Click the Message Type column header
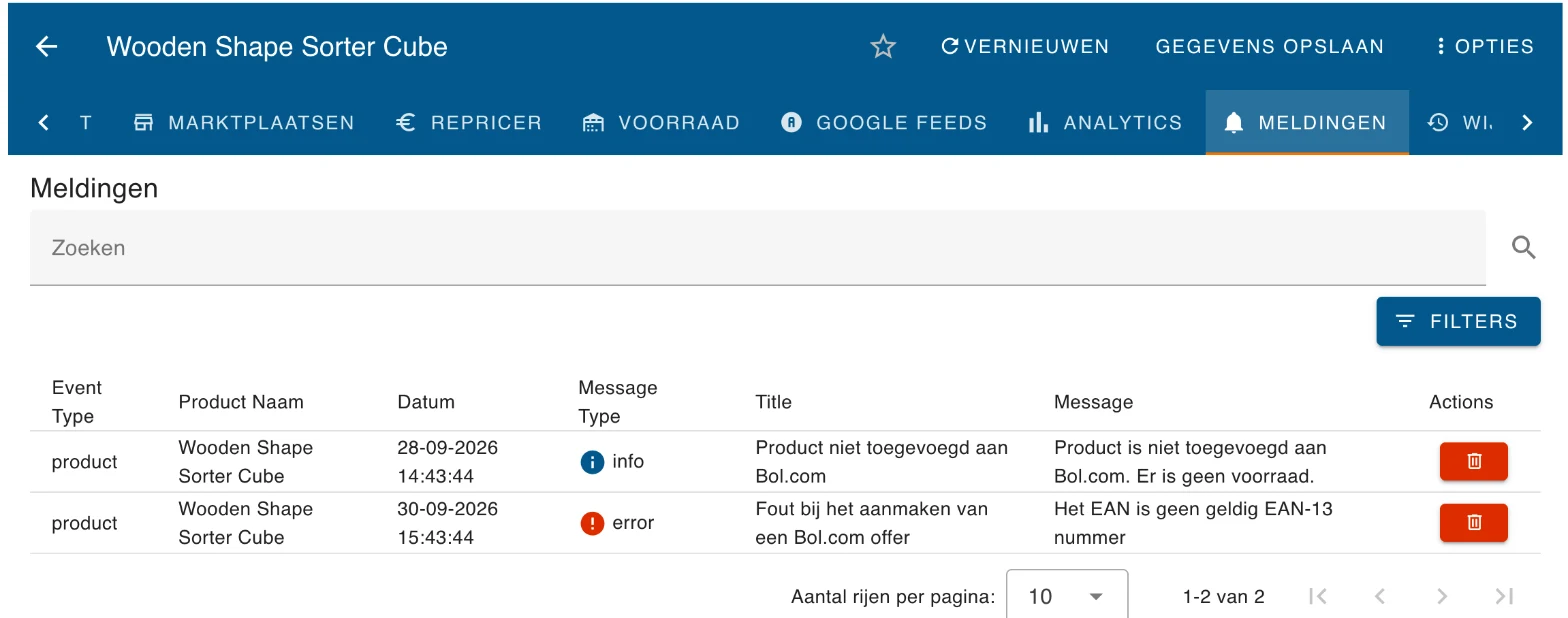This screenshot has height=618, width=1568. click(618, 402)
